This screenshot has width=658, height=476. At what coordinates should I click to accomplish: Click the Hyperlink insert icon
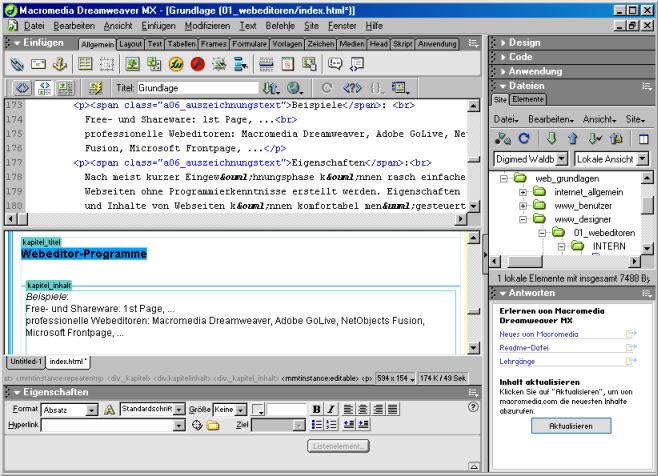17,64
